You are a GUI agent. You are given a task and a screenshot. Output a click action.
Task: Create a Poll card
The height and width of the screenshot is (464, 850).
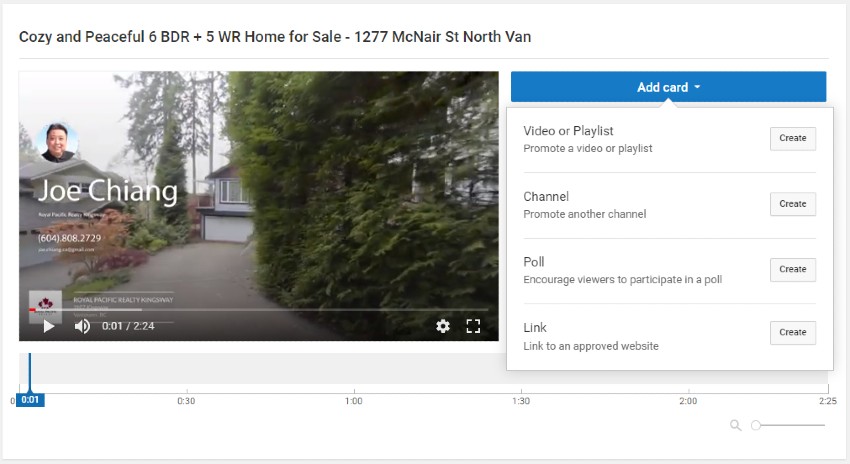tap(793, 269)
